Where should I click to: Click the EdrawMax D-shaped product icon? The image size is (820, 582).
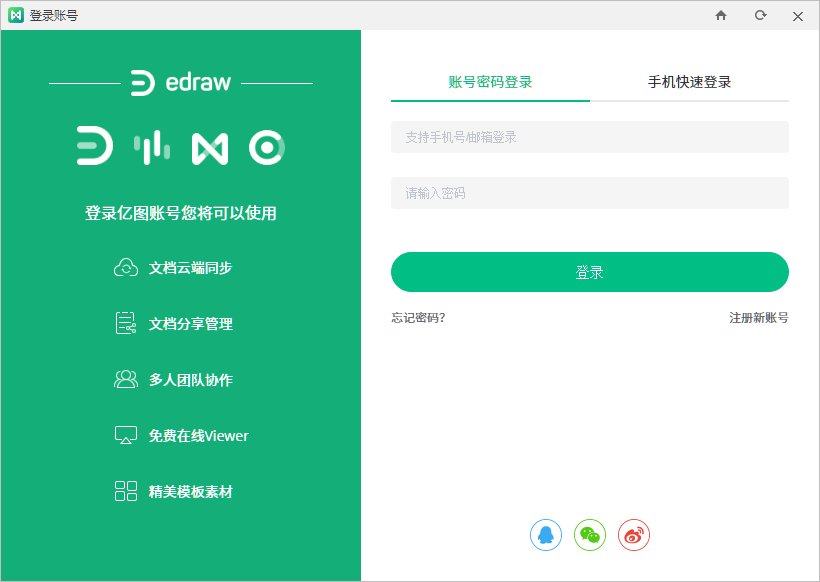95,146
